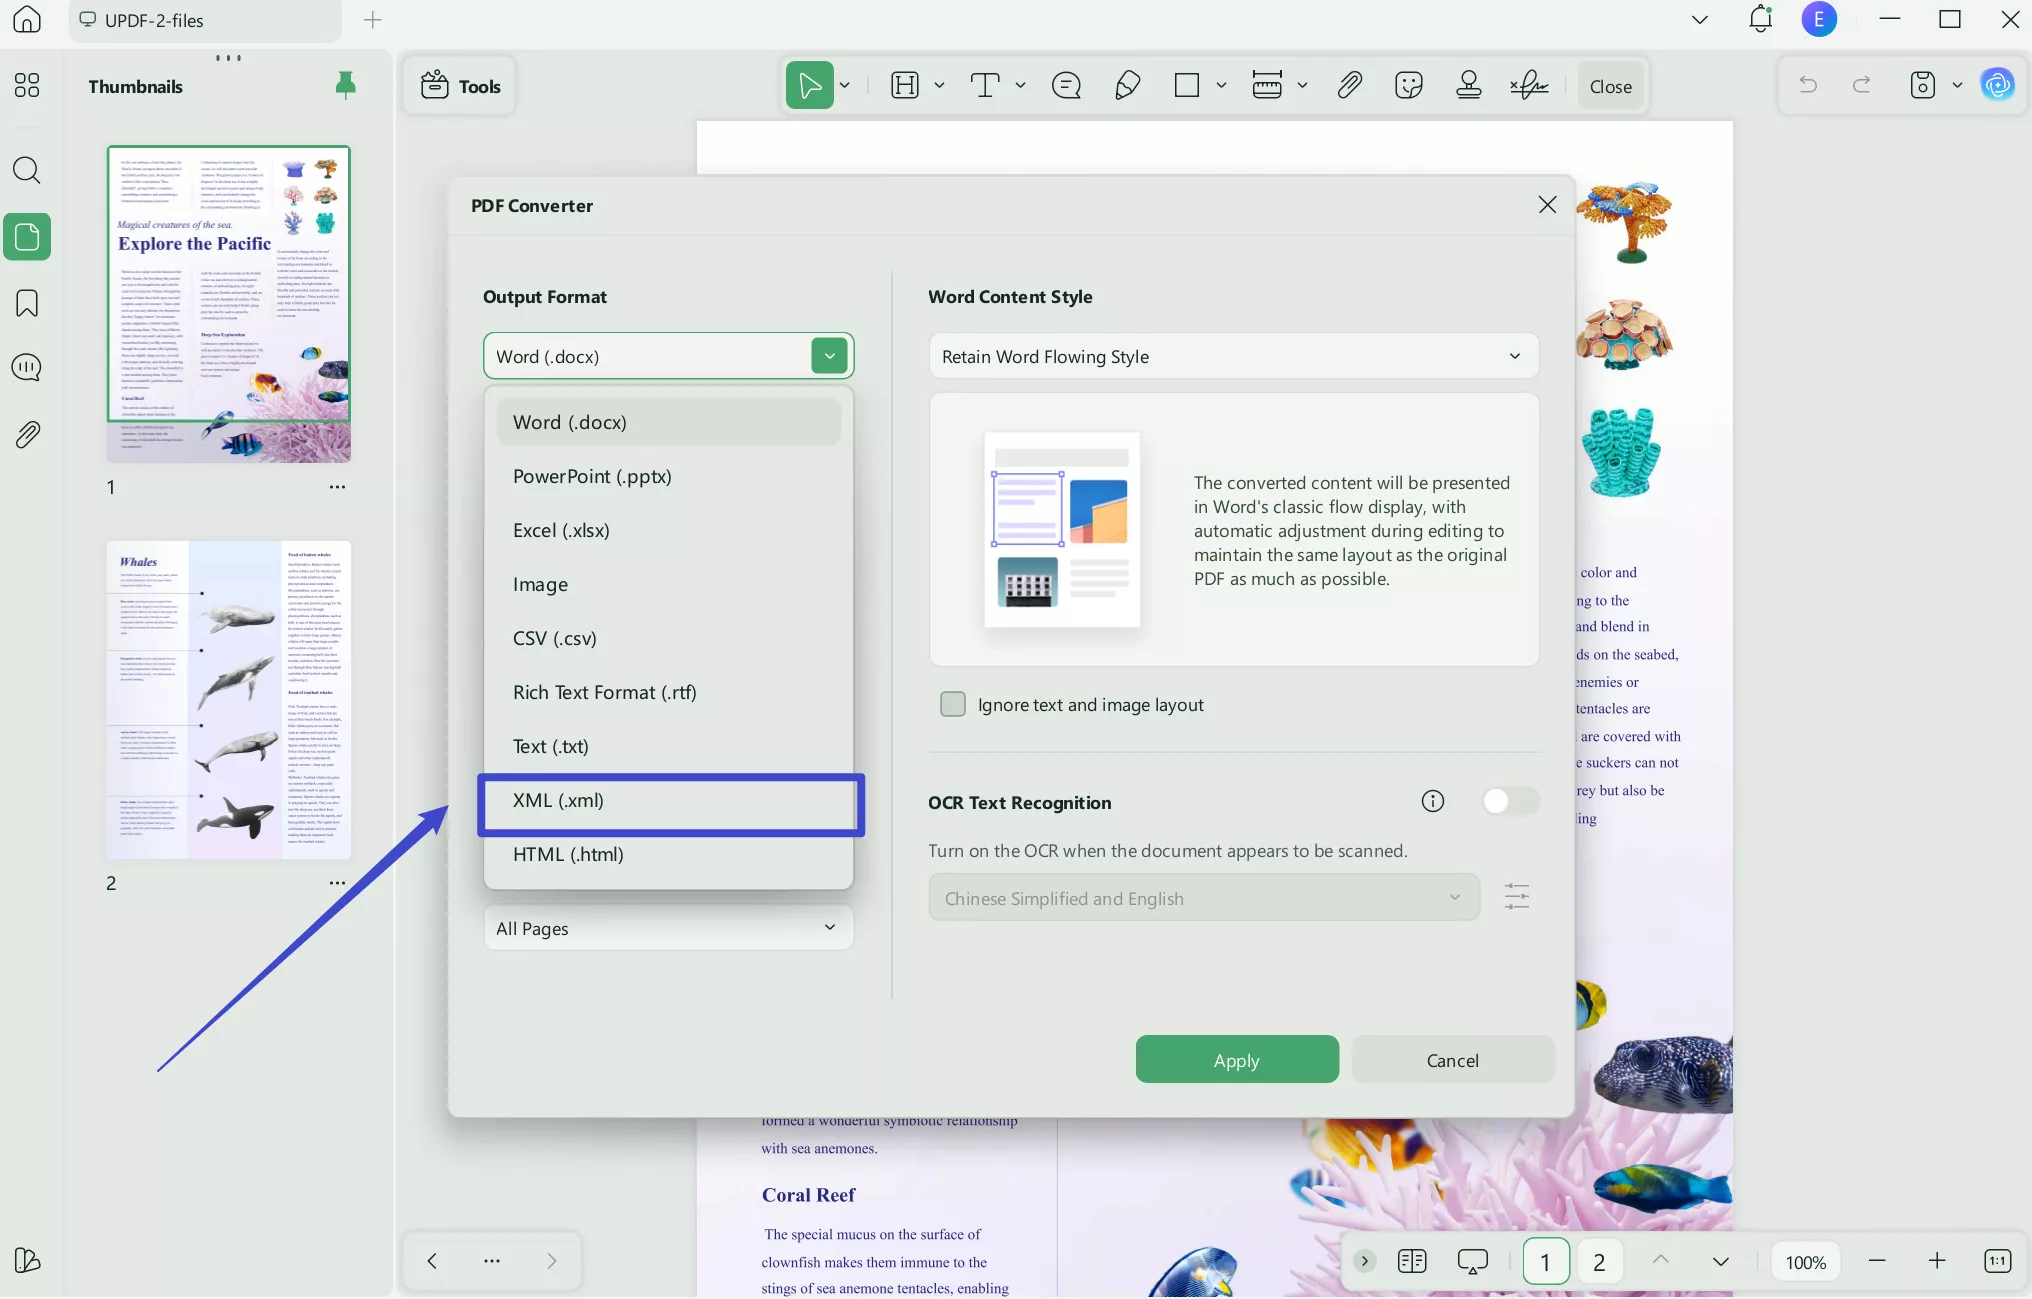The image size is (2032, 1299).
Task: Enable Ignore text and image layout
Action: 953,704
